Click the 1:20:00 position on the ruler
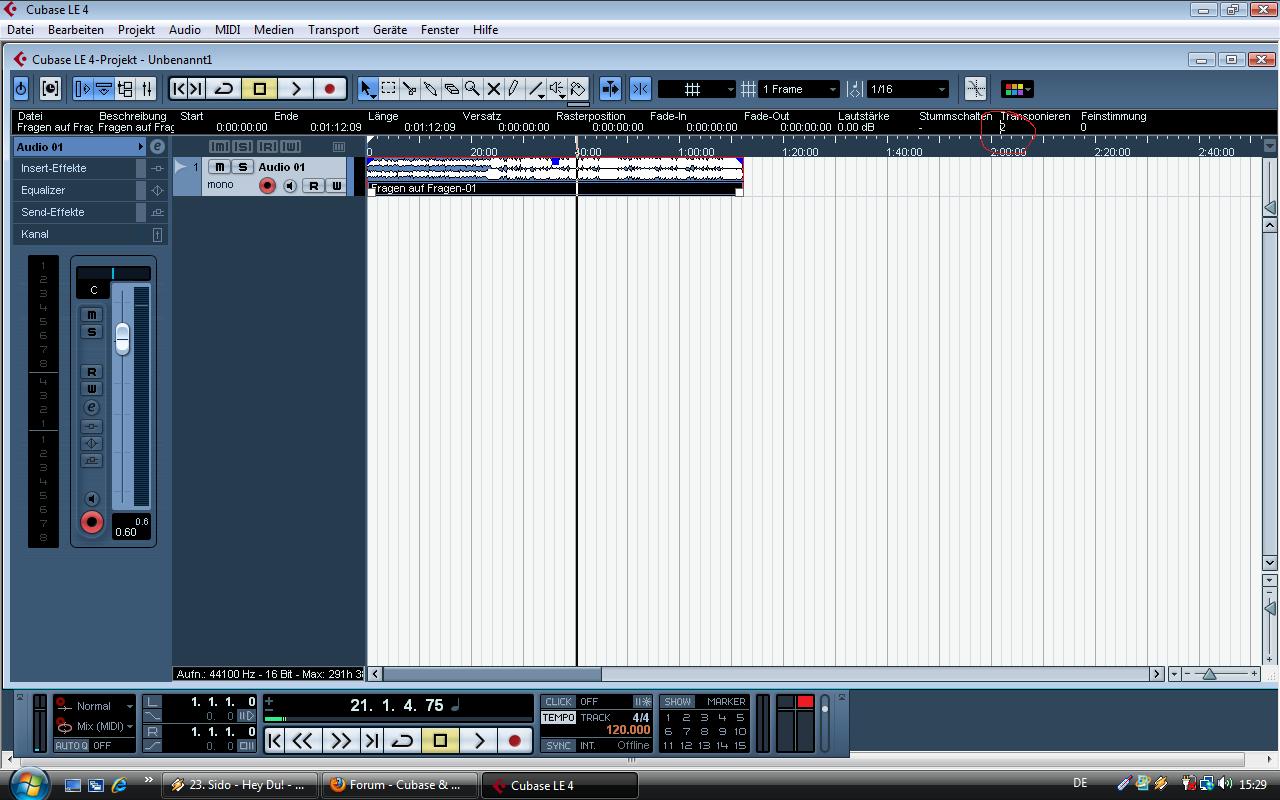The image size is (1280, 800). [x=800, y=152]
